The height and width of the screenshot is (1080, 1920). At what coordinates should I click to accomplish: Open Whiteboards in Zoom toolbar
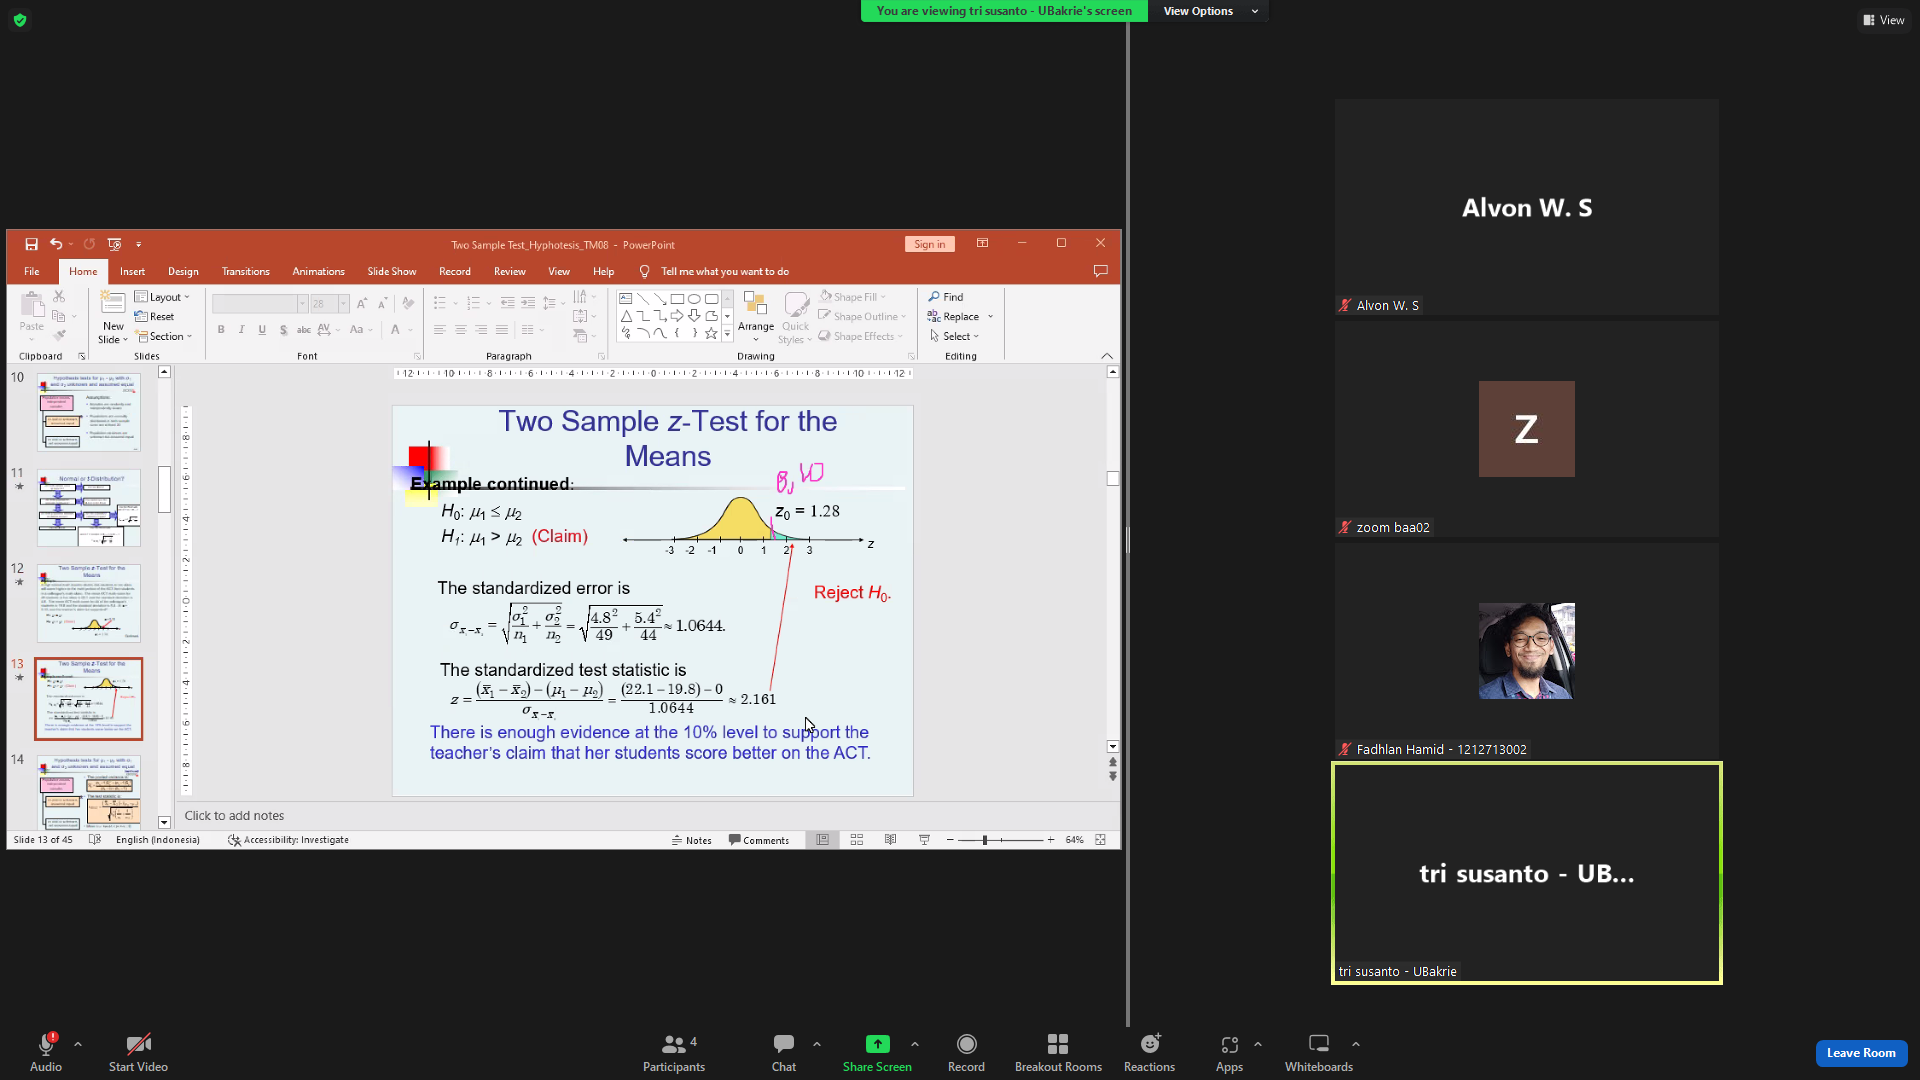click(1319, 1052)
